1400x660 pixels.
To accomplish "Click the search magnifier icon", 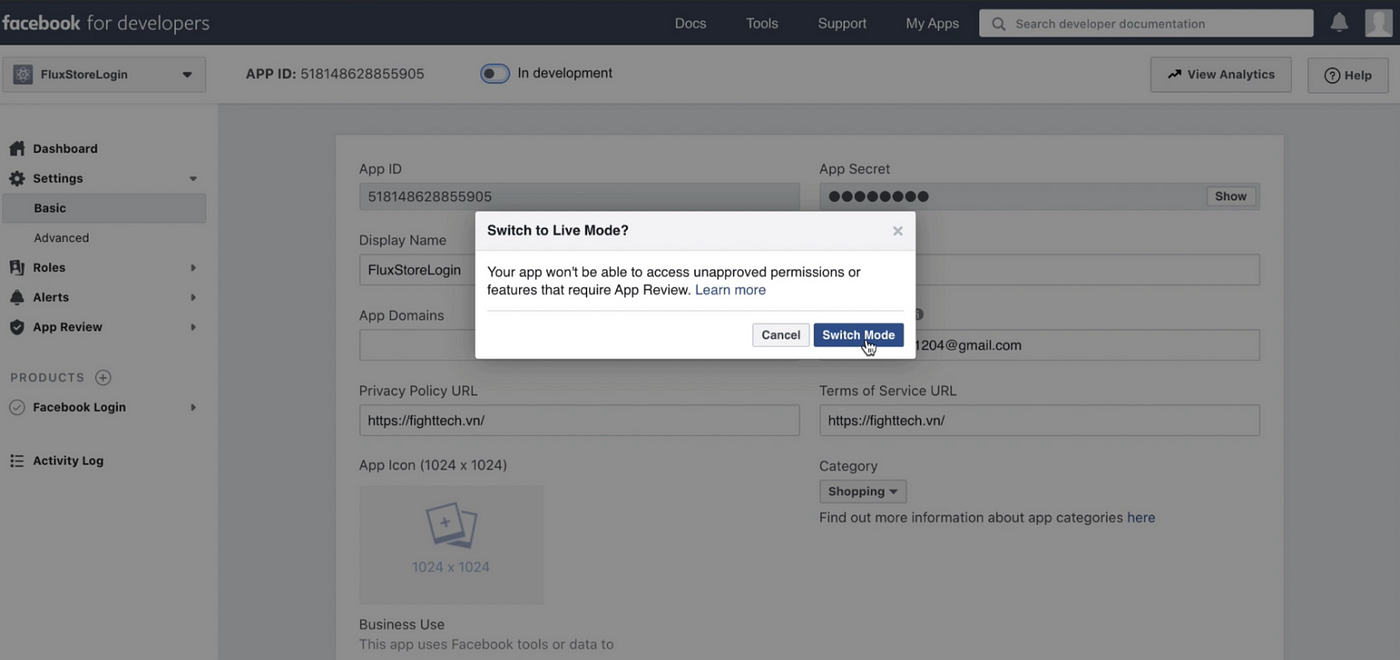I will click(998, 23).
